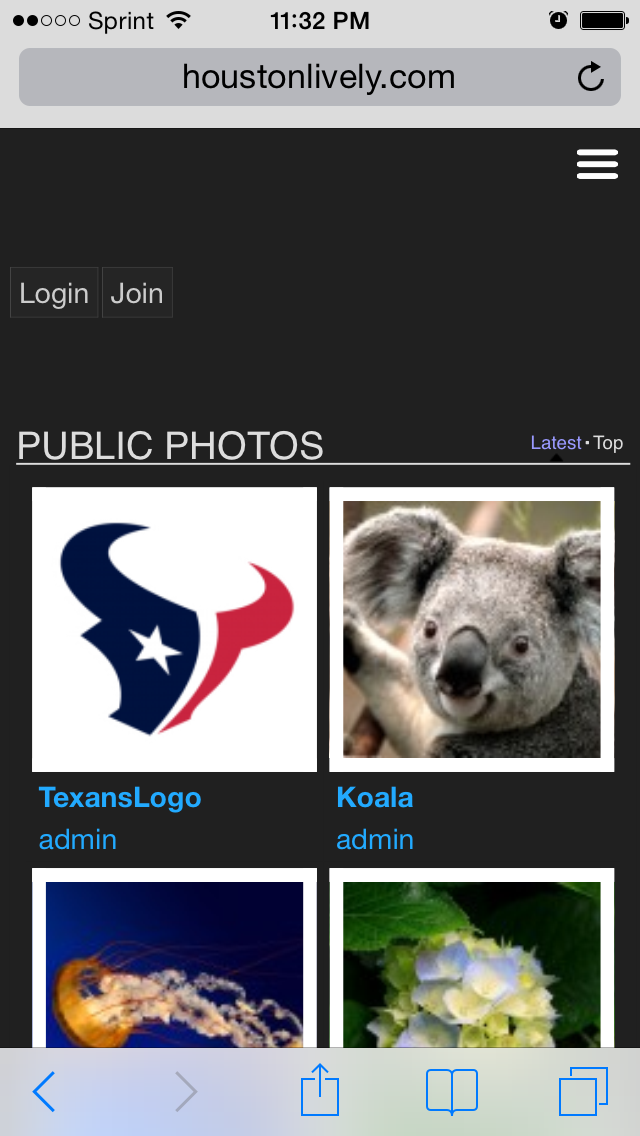Open the Koala photo thumbnail
Screen dimensions: 640x1136
471,629
